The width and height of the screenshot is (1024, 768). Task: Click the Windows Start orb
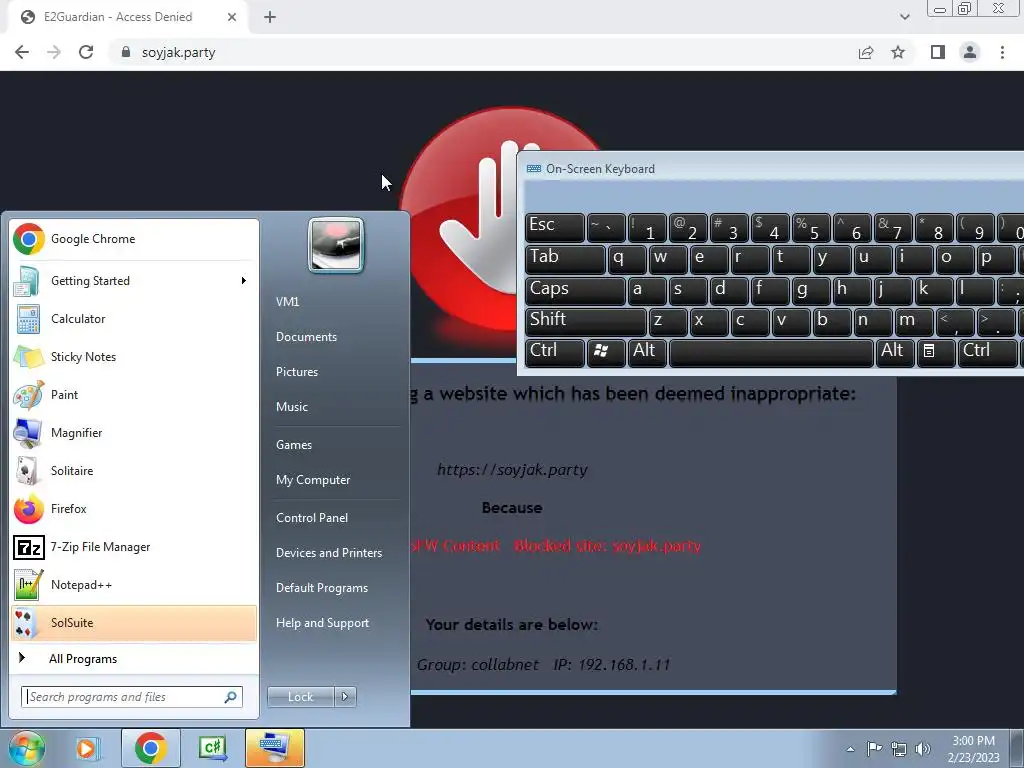tap(26, 748)
